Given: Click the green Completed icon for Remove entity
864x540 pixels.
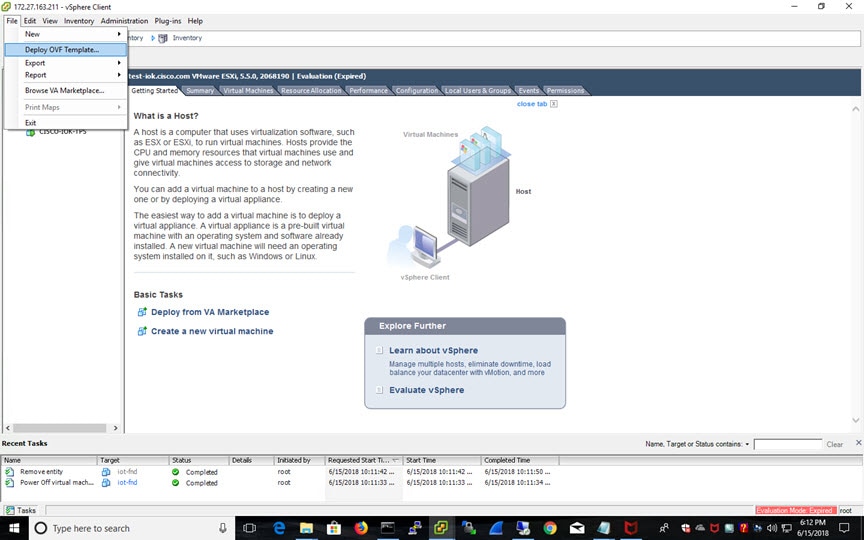Looking at the screenshot, I should (175, 472).
